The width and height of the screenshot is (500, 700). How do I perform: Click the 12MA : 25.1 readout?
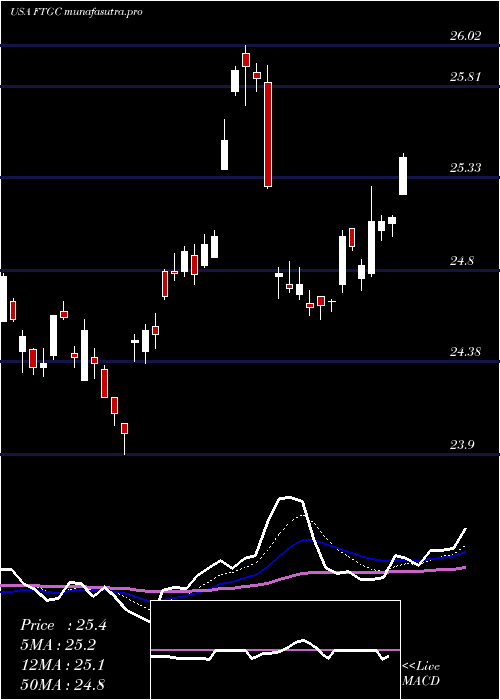point(62,665)
